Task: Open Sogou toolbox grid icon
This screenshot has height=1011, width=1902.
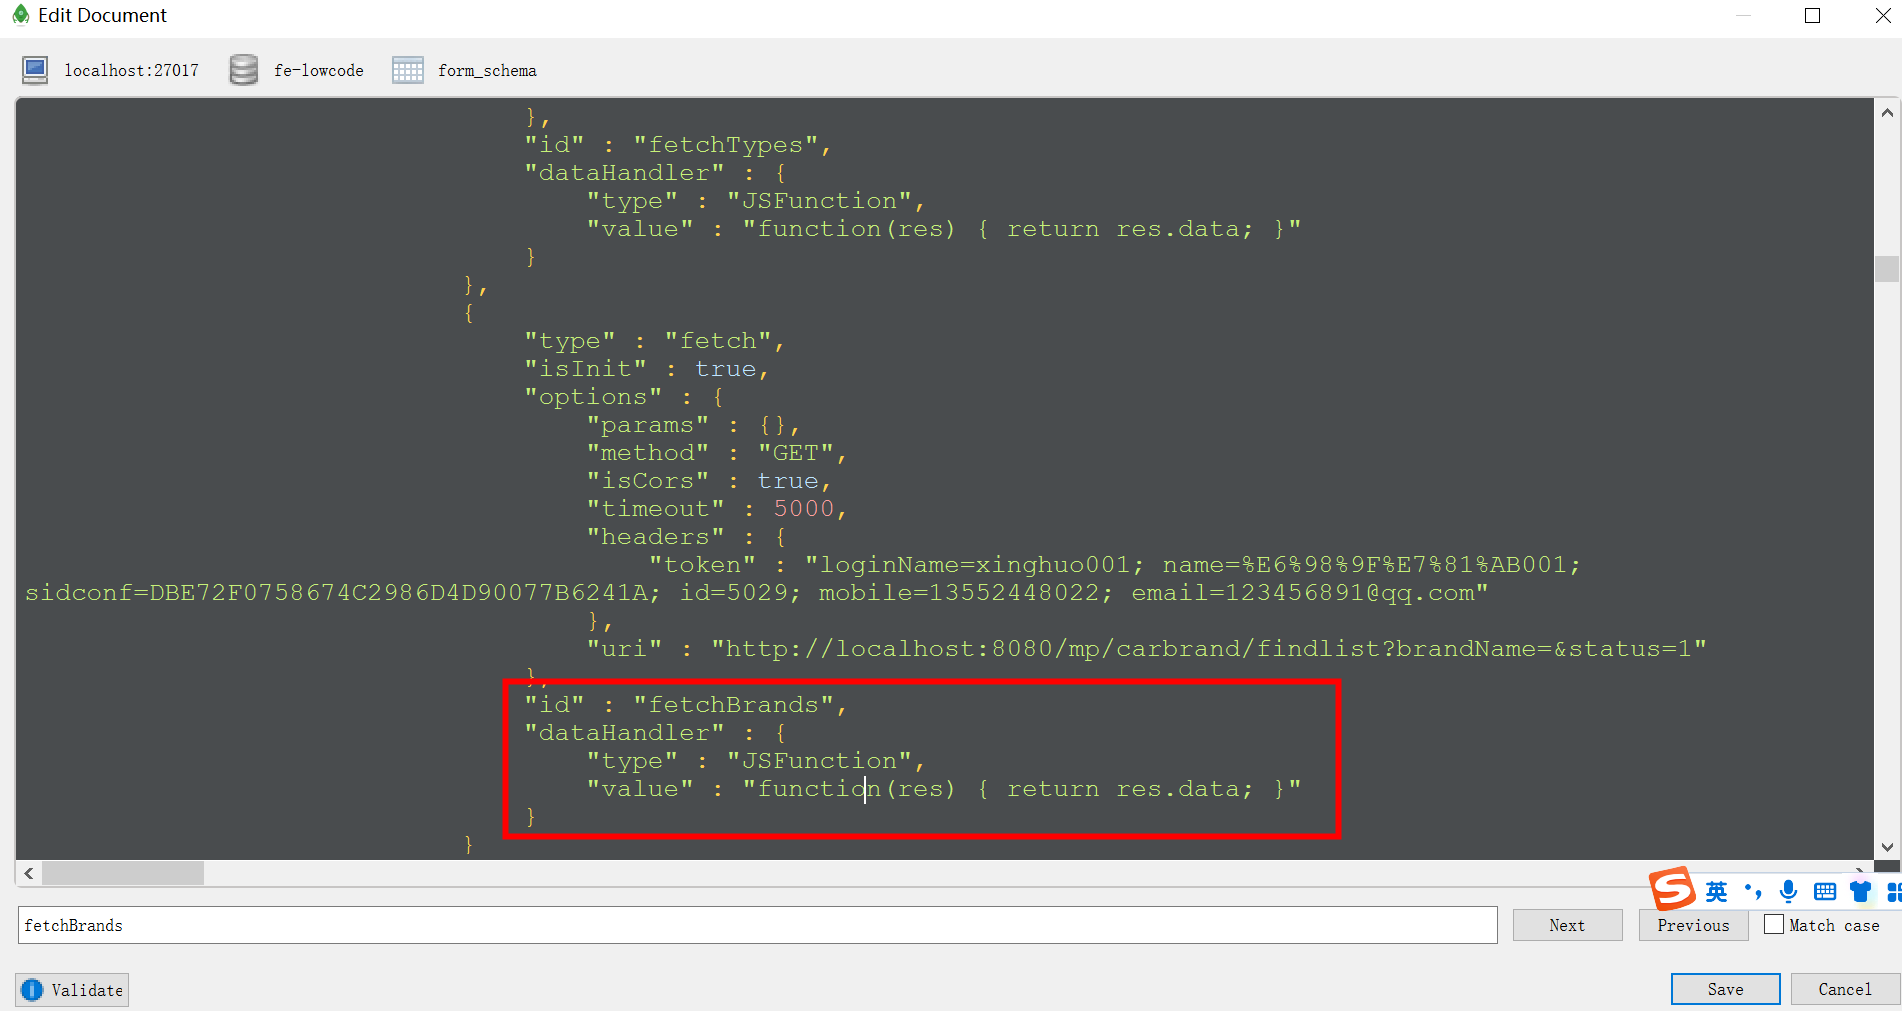Action: pyautogui.click(x=1893, y=891)
